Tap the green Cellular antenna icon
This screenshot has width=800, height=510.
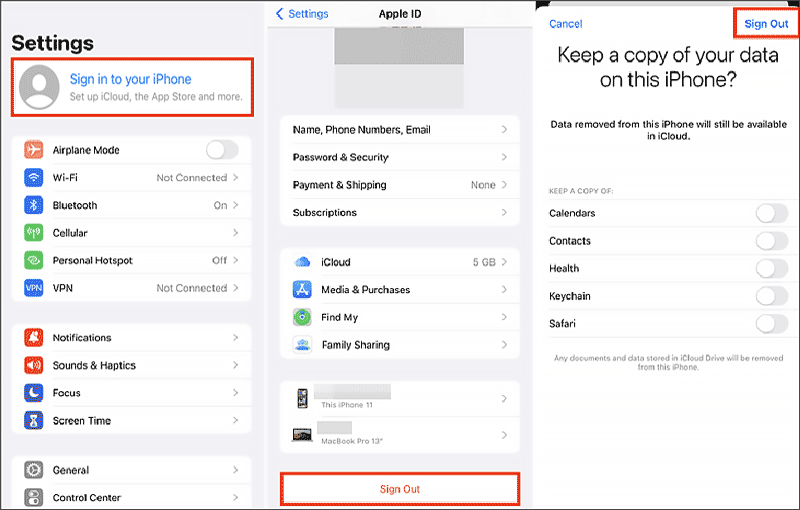(x=34, y=233)
